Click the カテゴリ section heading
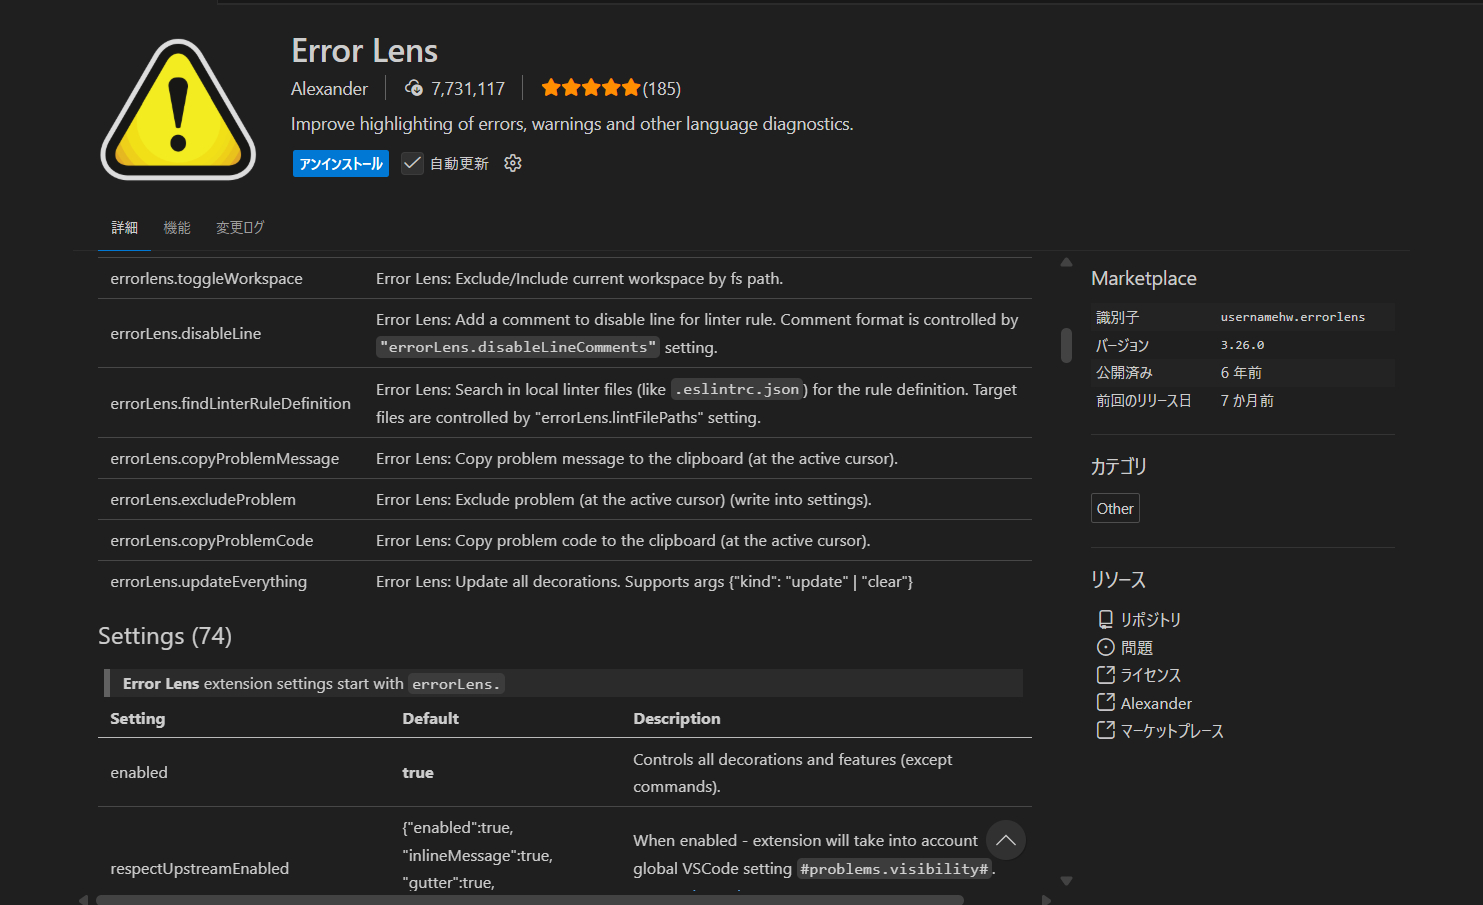The width and height of the screenshot is (1483, 905). pyautogui.click(x=1118, y=466)
